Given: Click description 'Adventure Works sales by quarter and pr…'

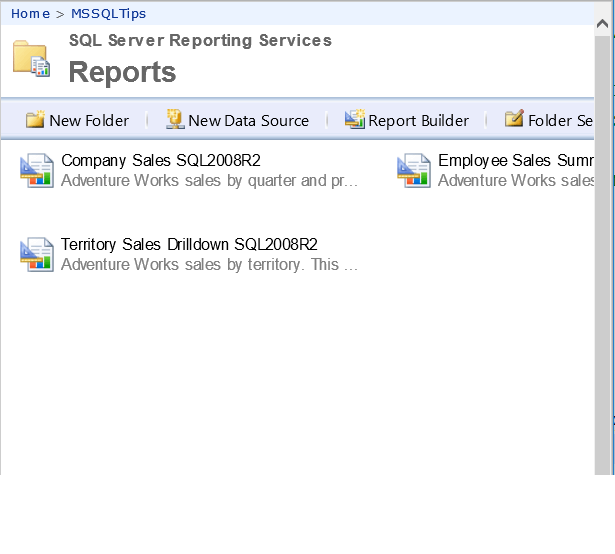Looking at the screenshot, I should (x=209, y=180).
